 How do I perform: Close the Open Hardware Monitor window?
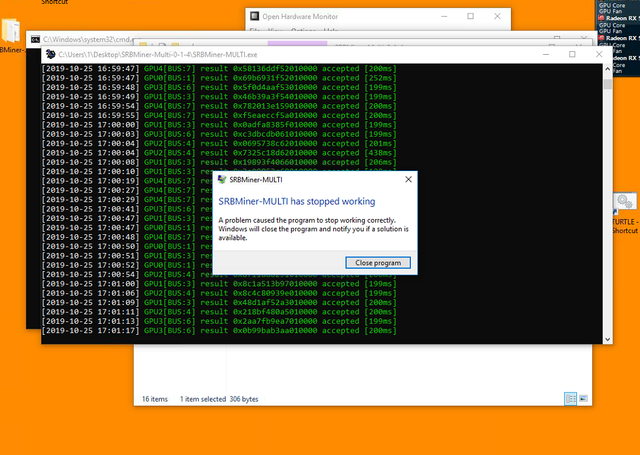point(497,16)
